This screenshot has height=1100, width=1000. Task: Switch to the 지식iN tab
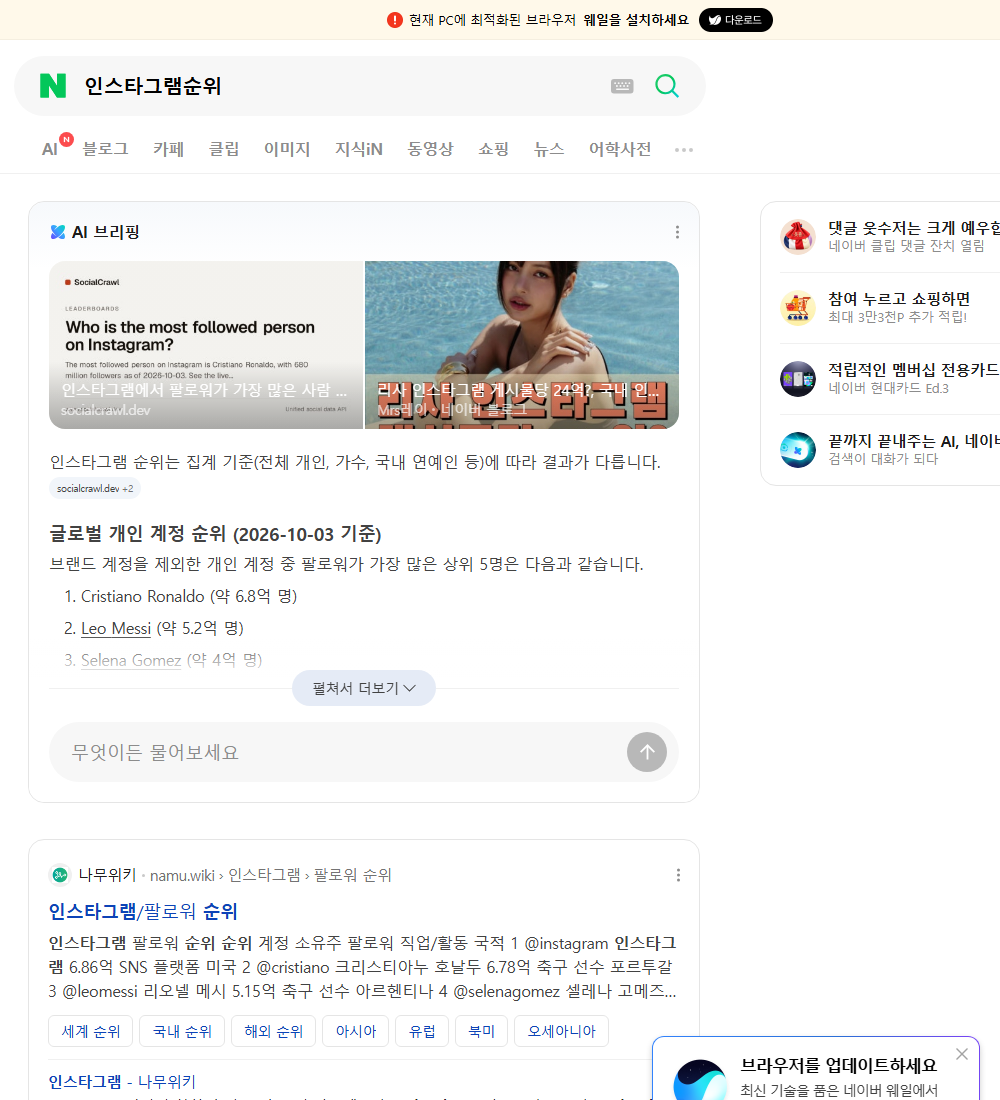(x=359, y=149)
